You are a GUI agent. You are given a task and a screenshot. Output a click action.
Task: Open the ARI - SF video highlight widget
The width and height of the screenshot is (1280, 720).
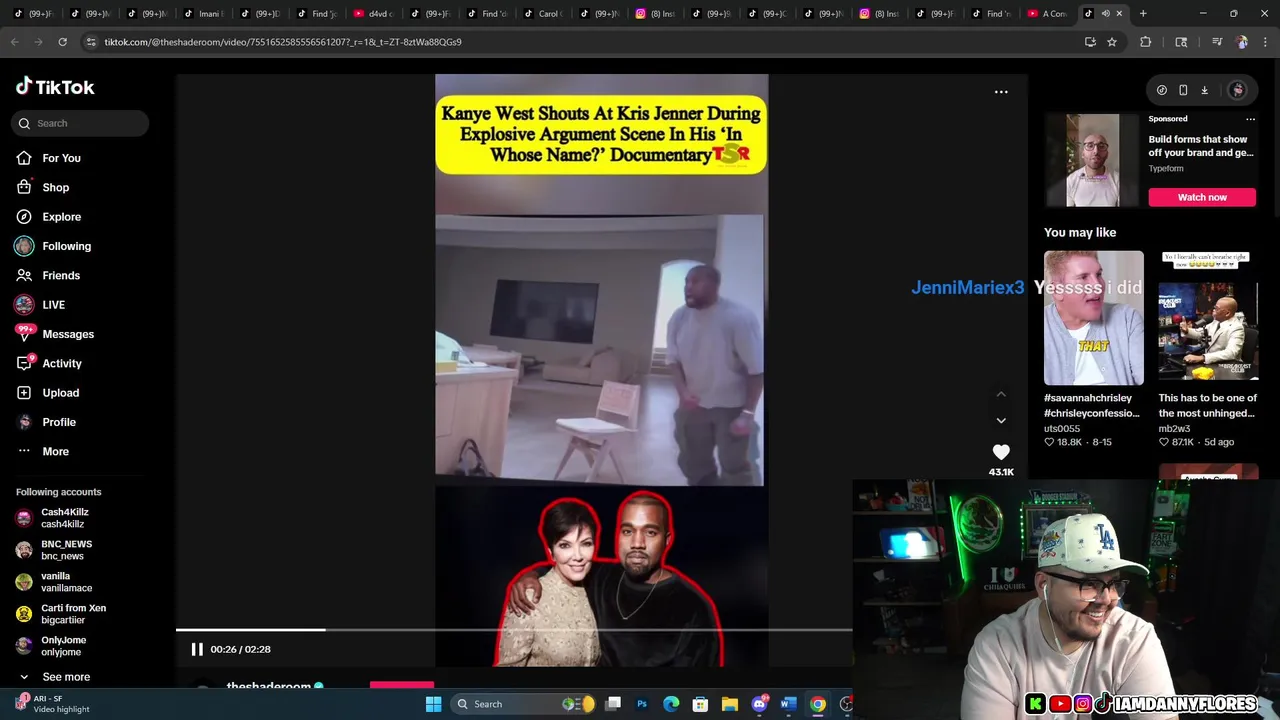(x=50, y=704)
